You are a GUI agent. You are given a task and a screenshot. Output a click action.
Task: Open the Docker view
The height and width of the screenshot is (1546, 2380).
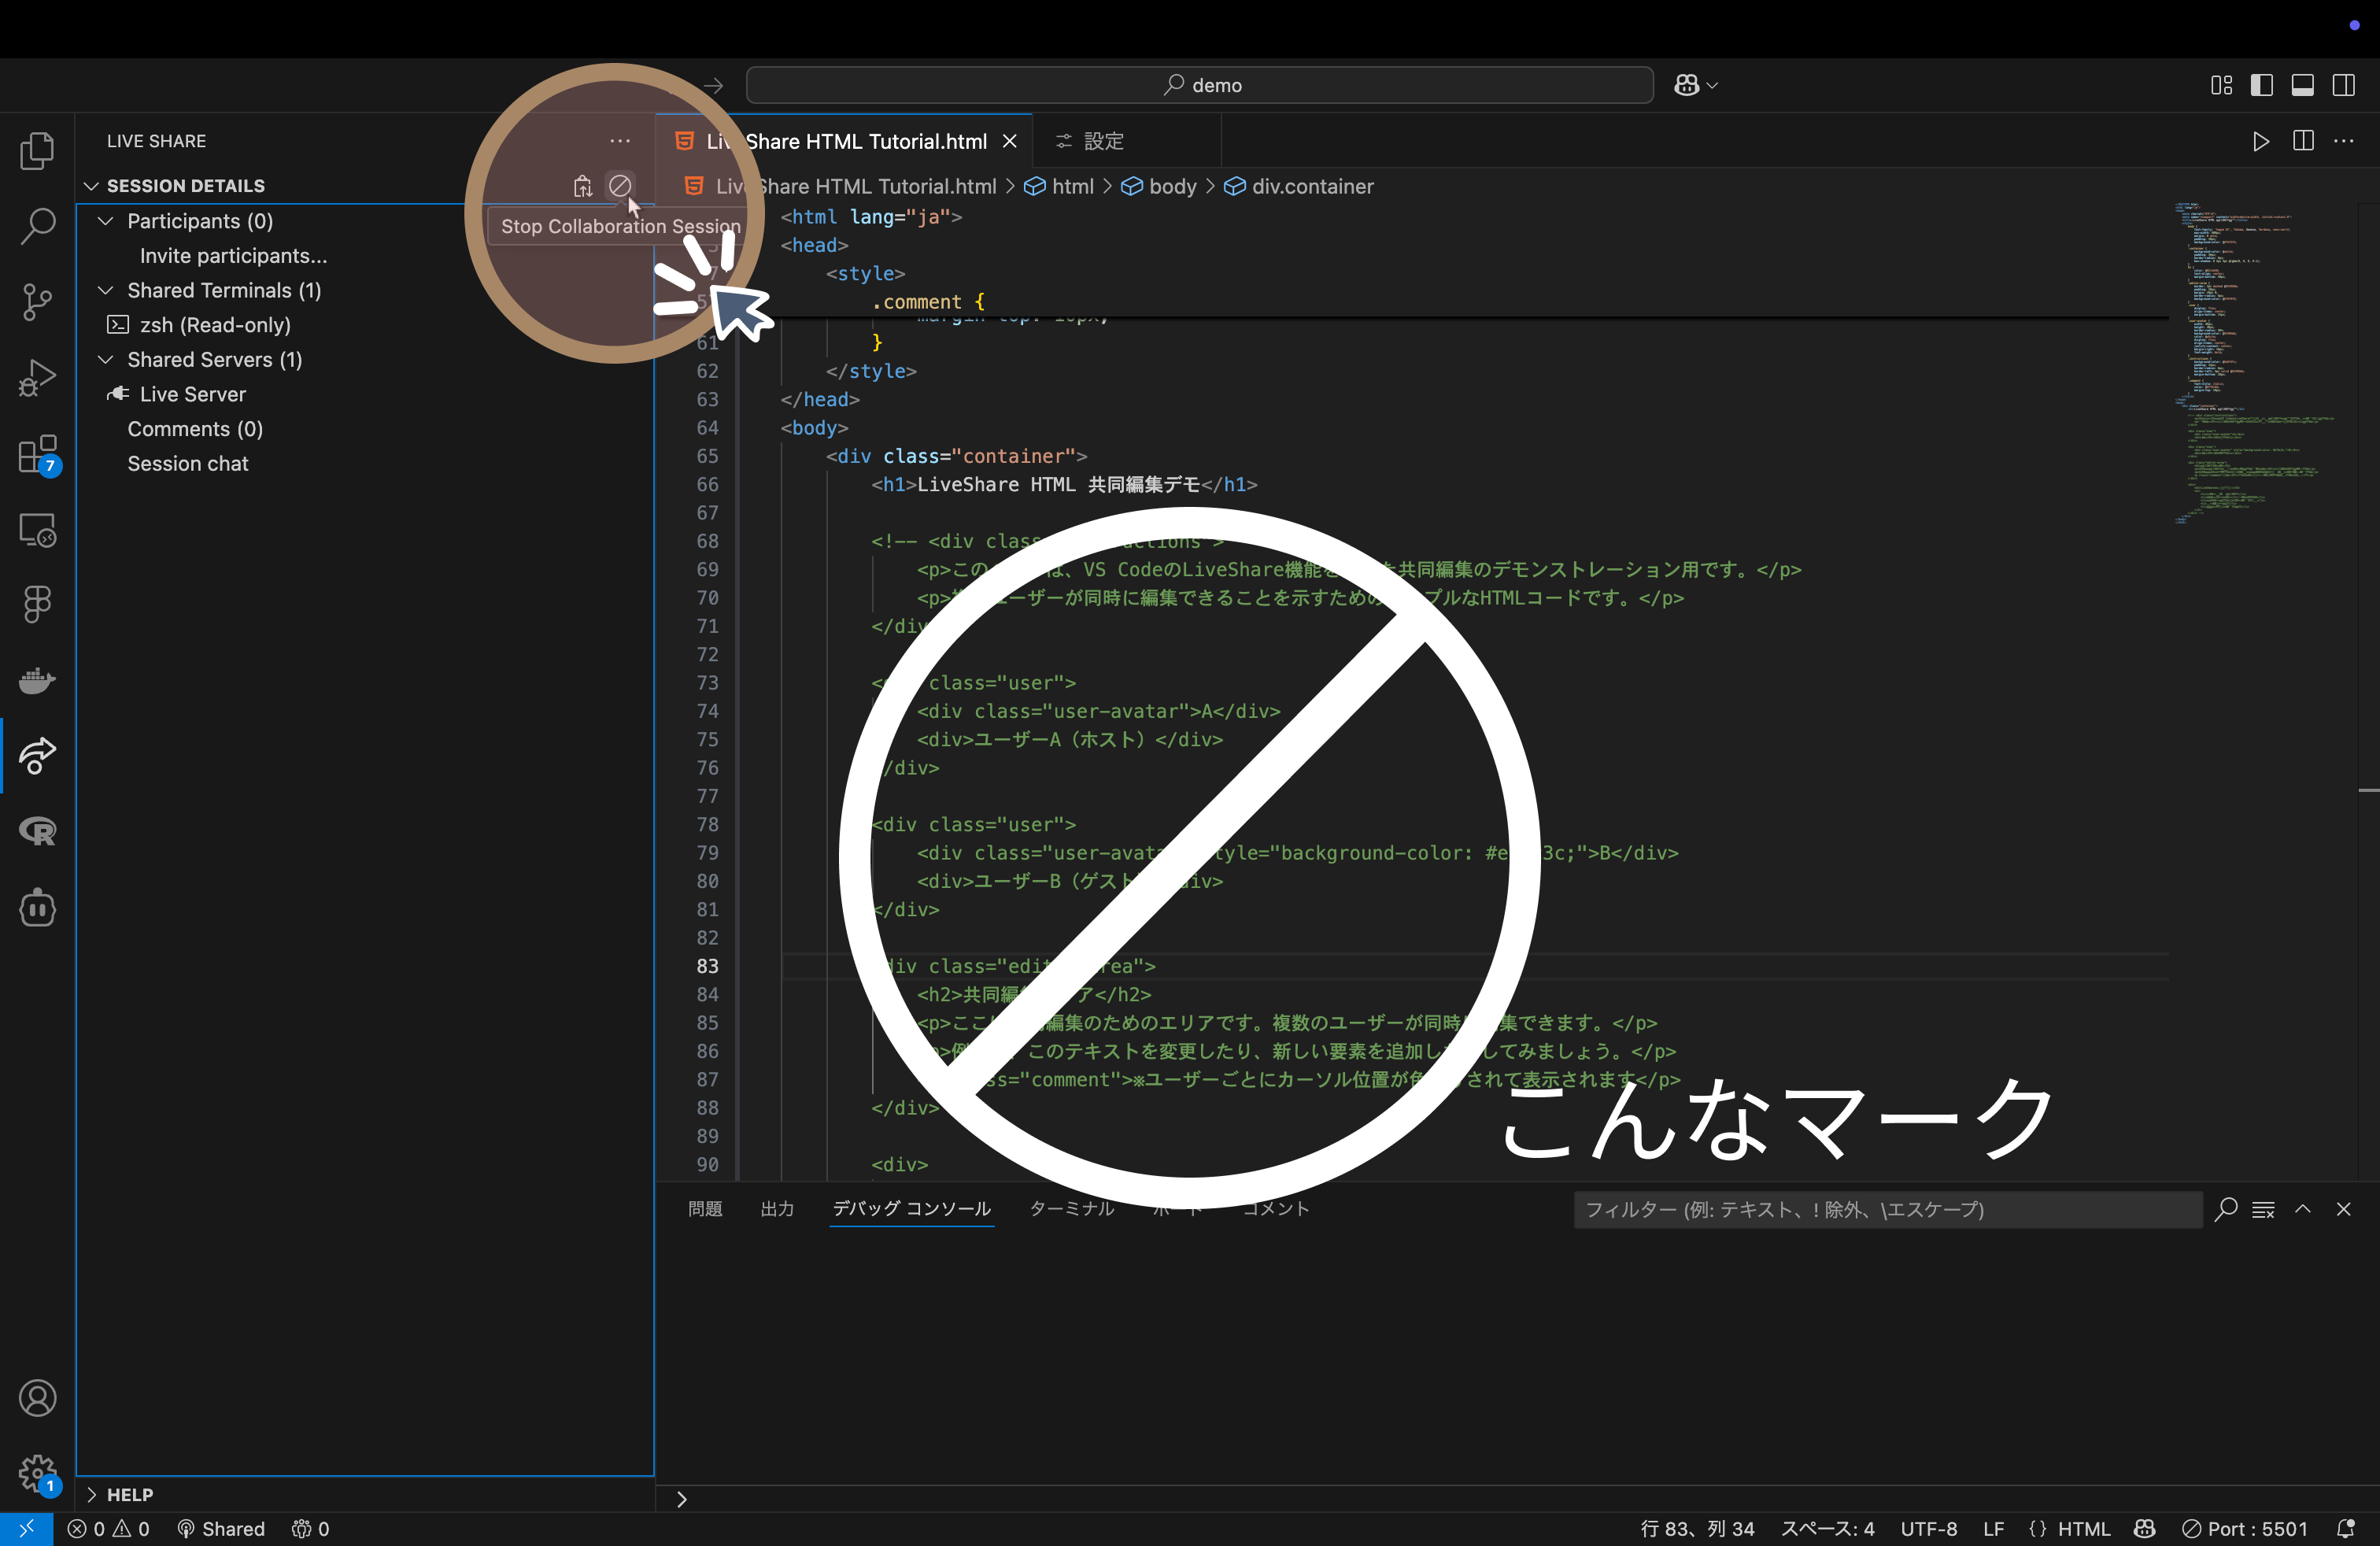(x=37, y=680)
